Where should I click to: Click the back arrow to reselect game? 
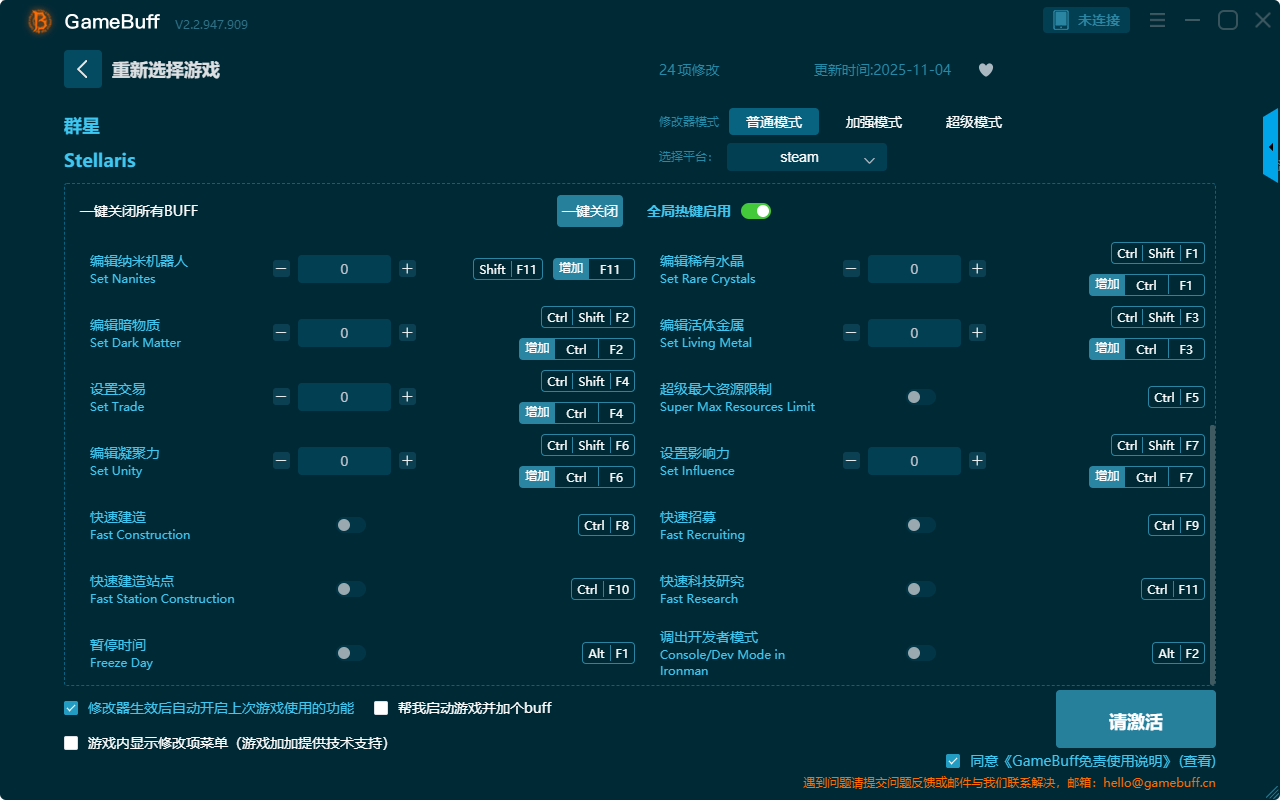pyautogui.click(x=83, y=69)
